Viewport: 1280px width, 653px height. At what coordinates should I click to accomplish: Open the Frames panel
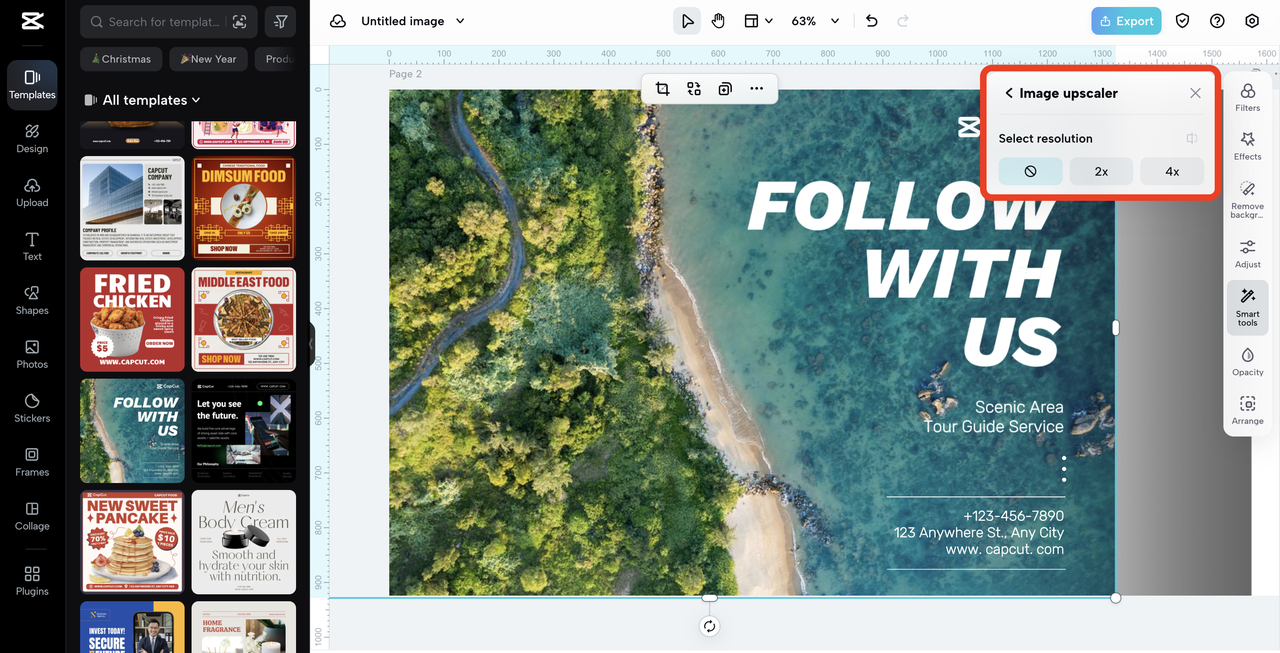tap(32, 462)
